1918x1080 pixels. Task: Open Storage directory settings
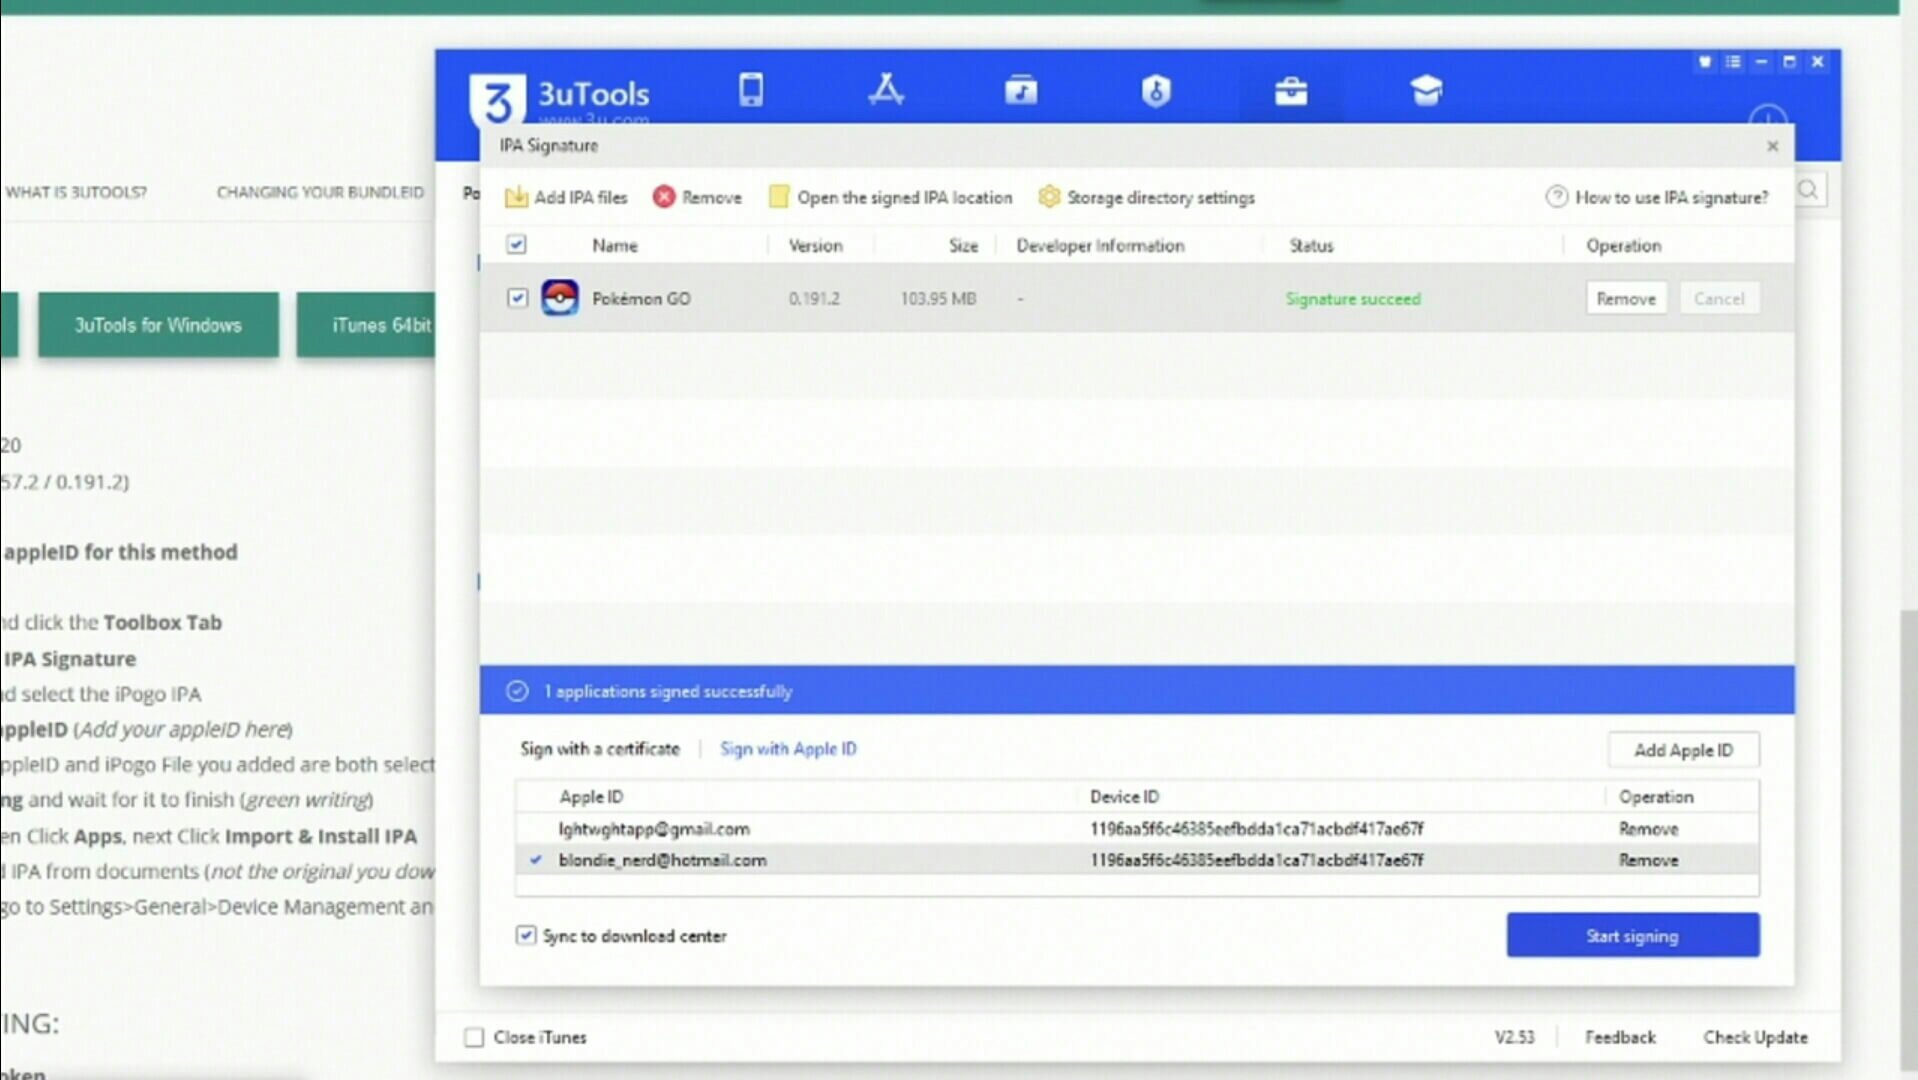(x=1146, y=197)
